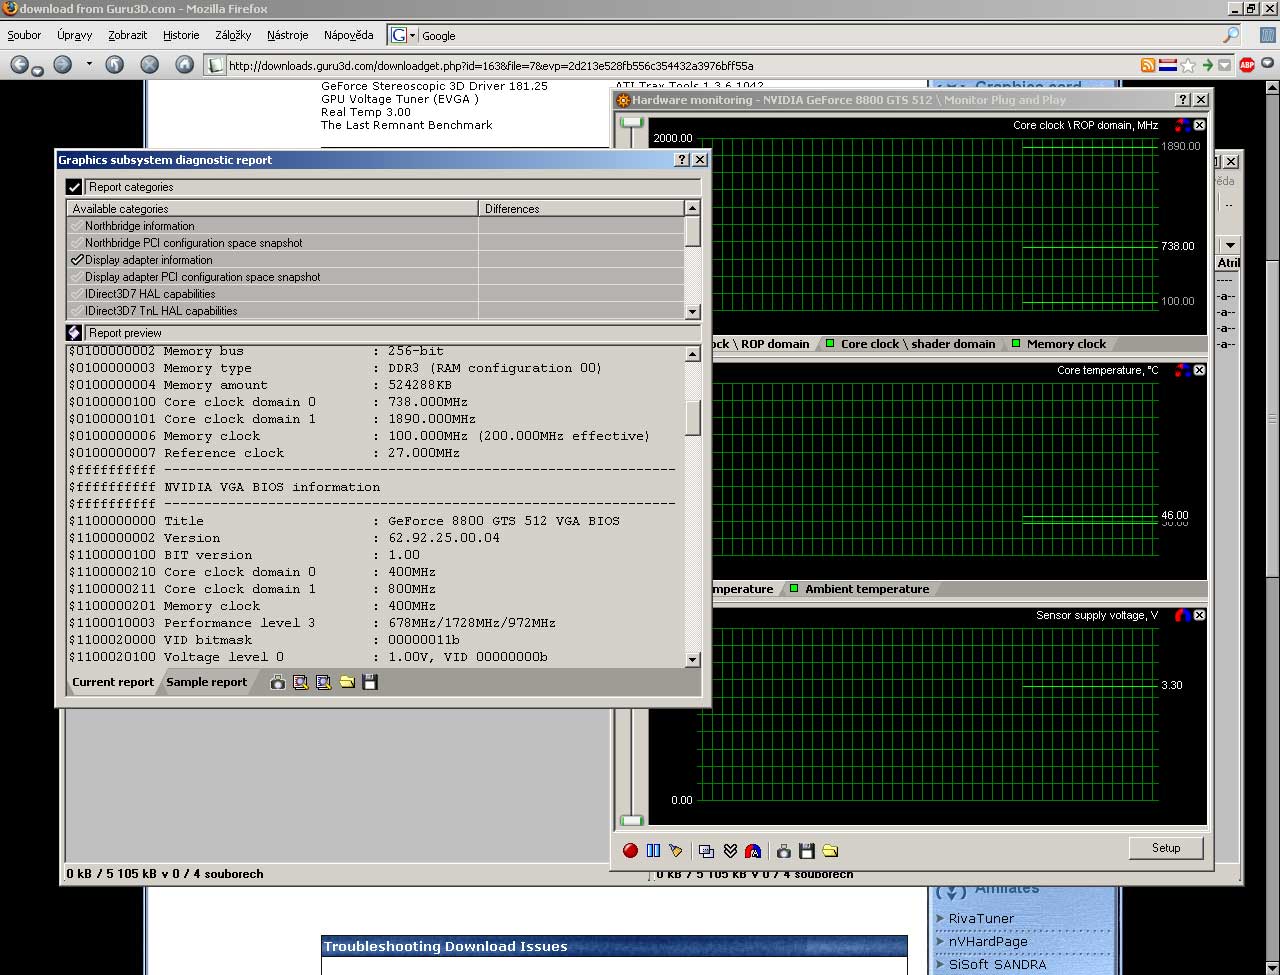Toggle Northbridge information category checkmark
This screenshot has width=1280, height=975.
tap(77, 226)
